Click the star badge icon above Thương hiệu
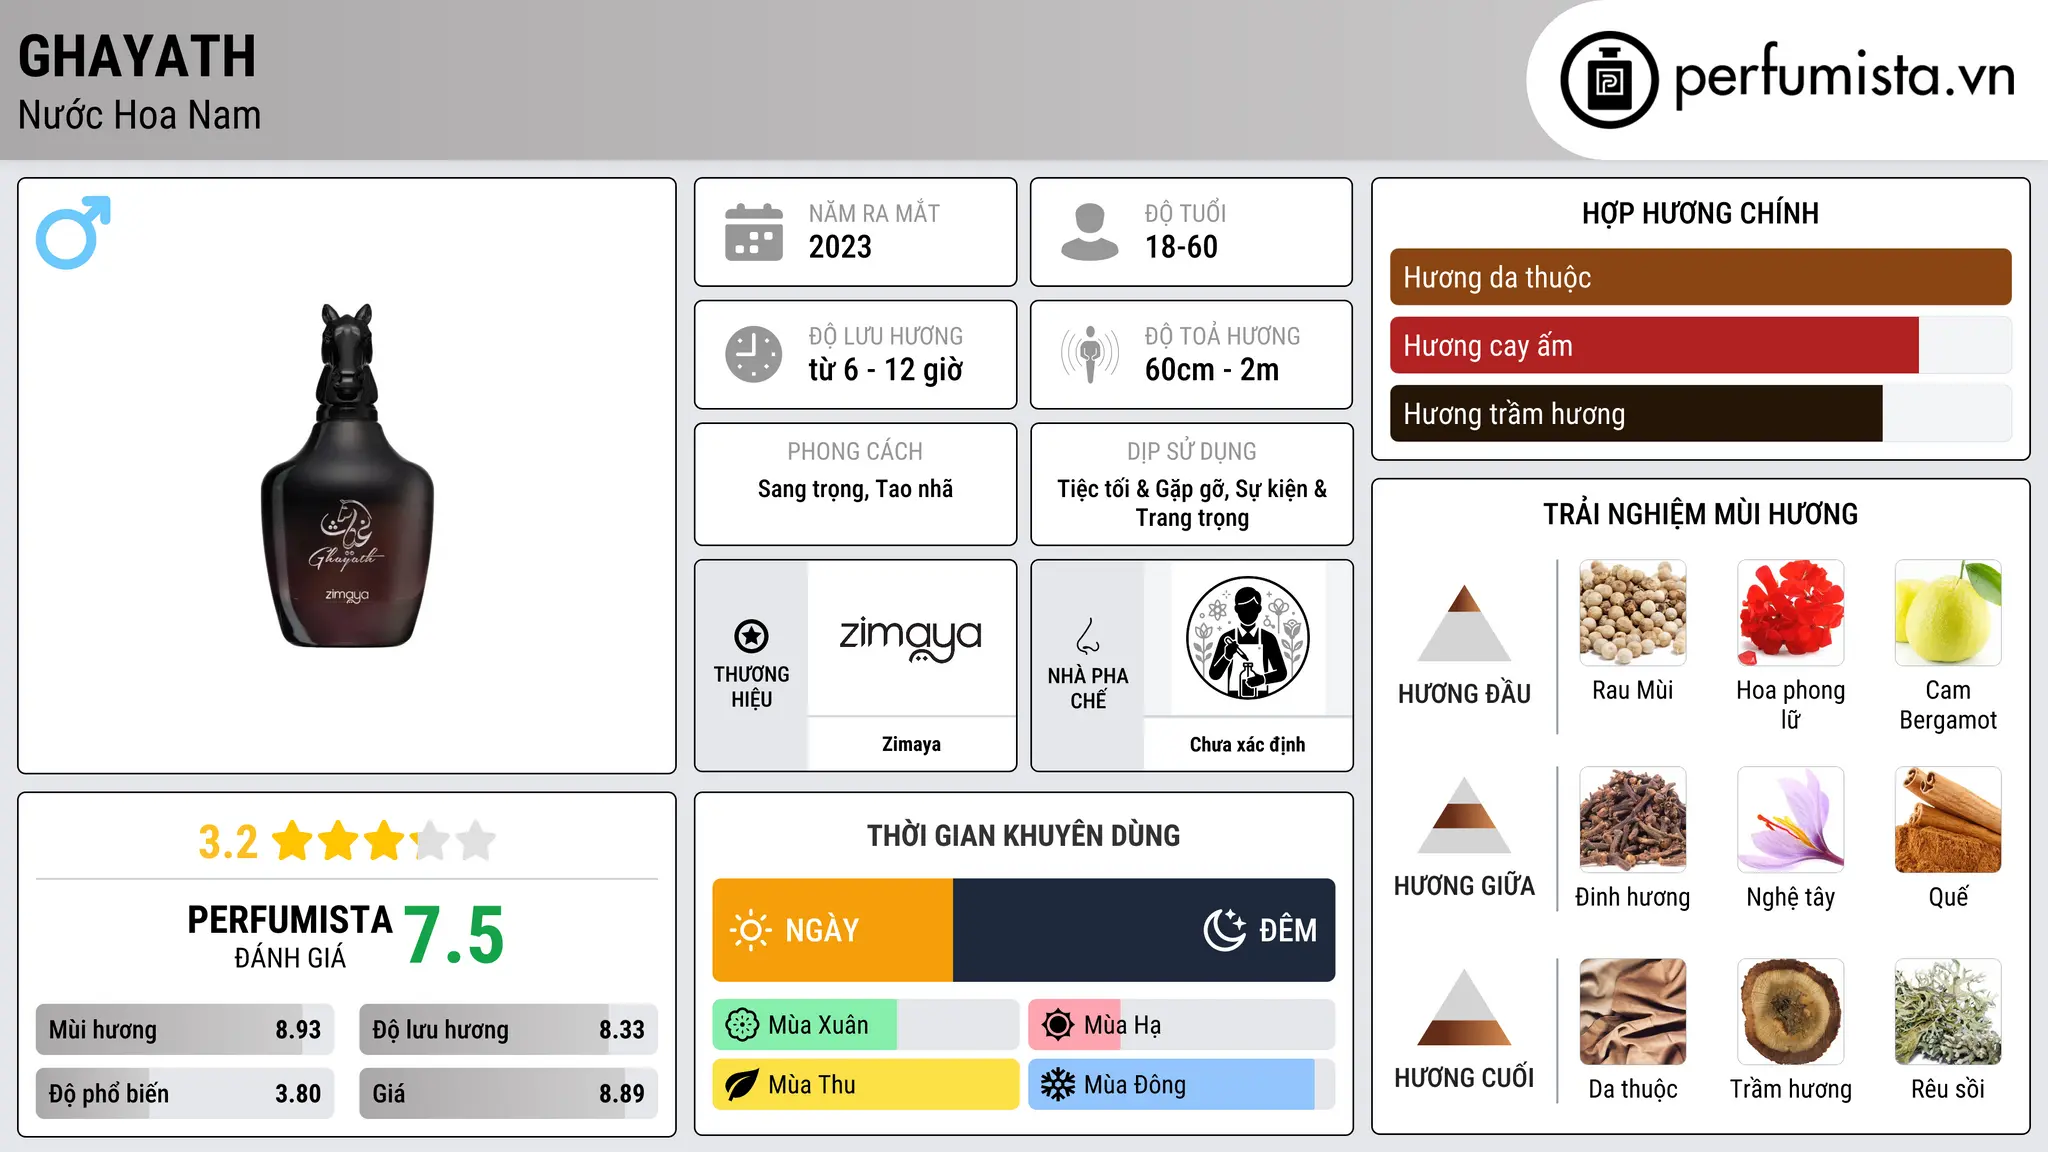This screenshot has height=1152, width=2048. (751, 636)
